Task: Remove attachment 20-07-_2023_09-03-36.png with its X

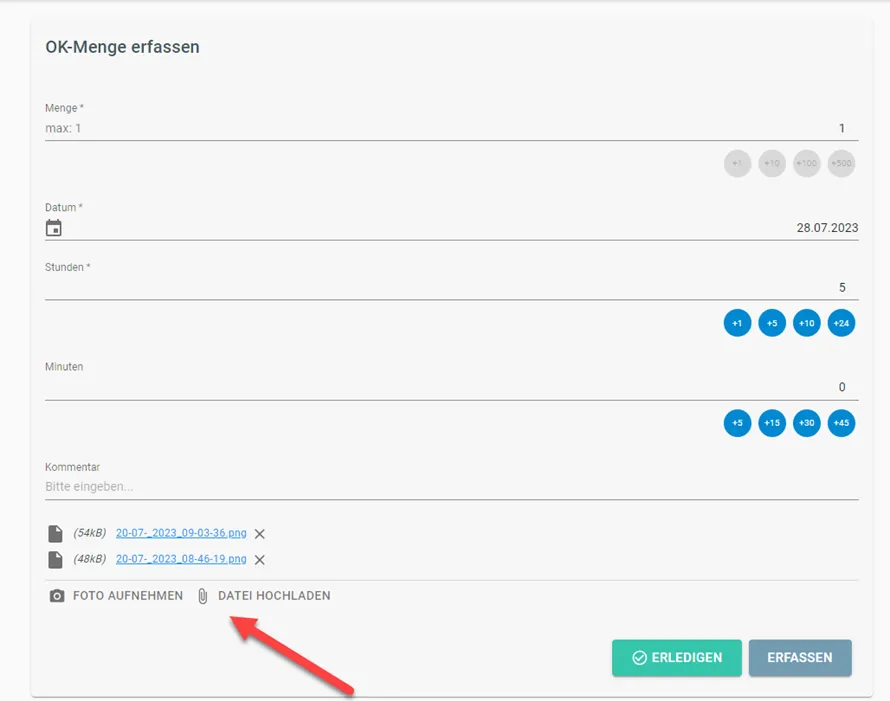Action: 259,534
